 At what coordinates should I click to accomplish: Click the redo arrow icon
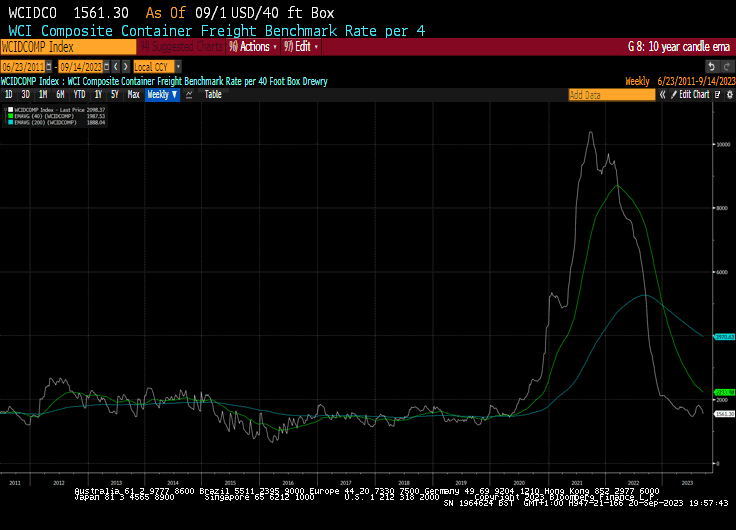pos(727,66)
